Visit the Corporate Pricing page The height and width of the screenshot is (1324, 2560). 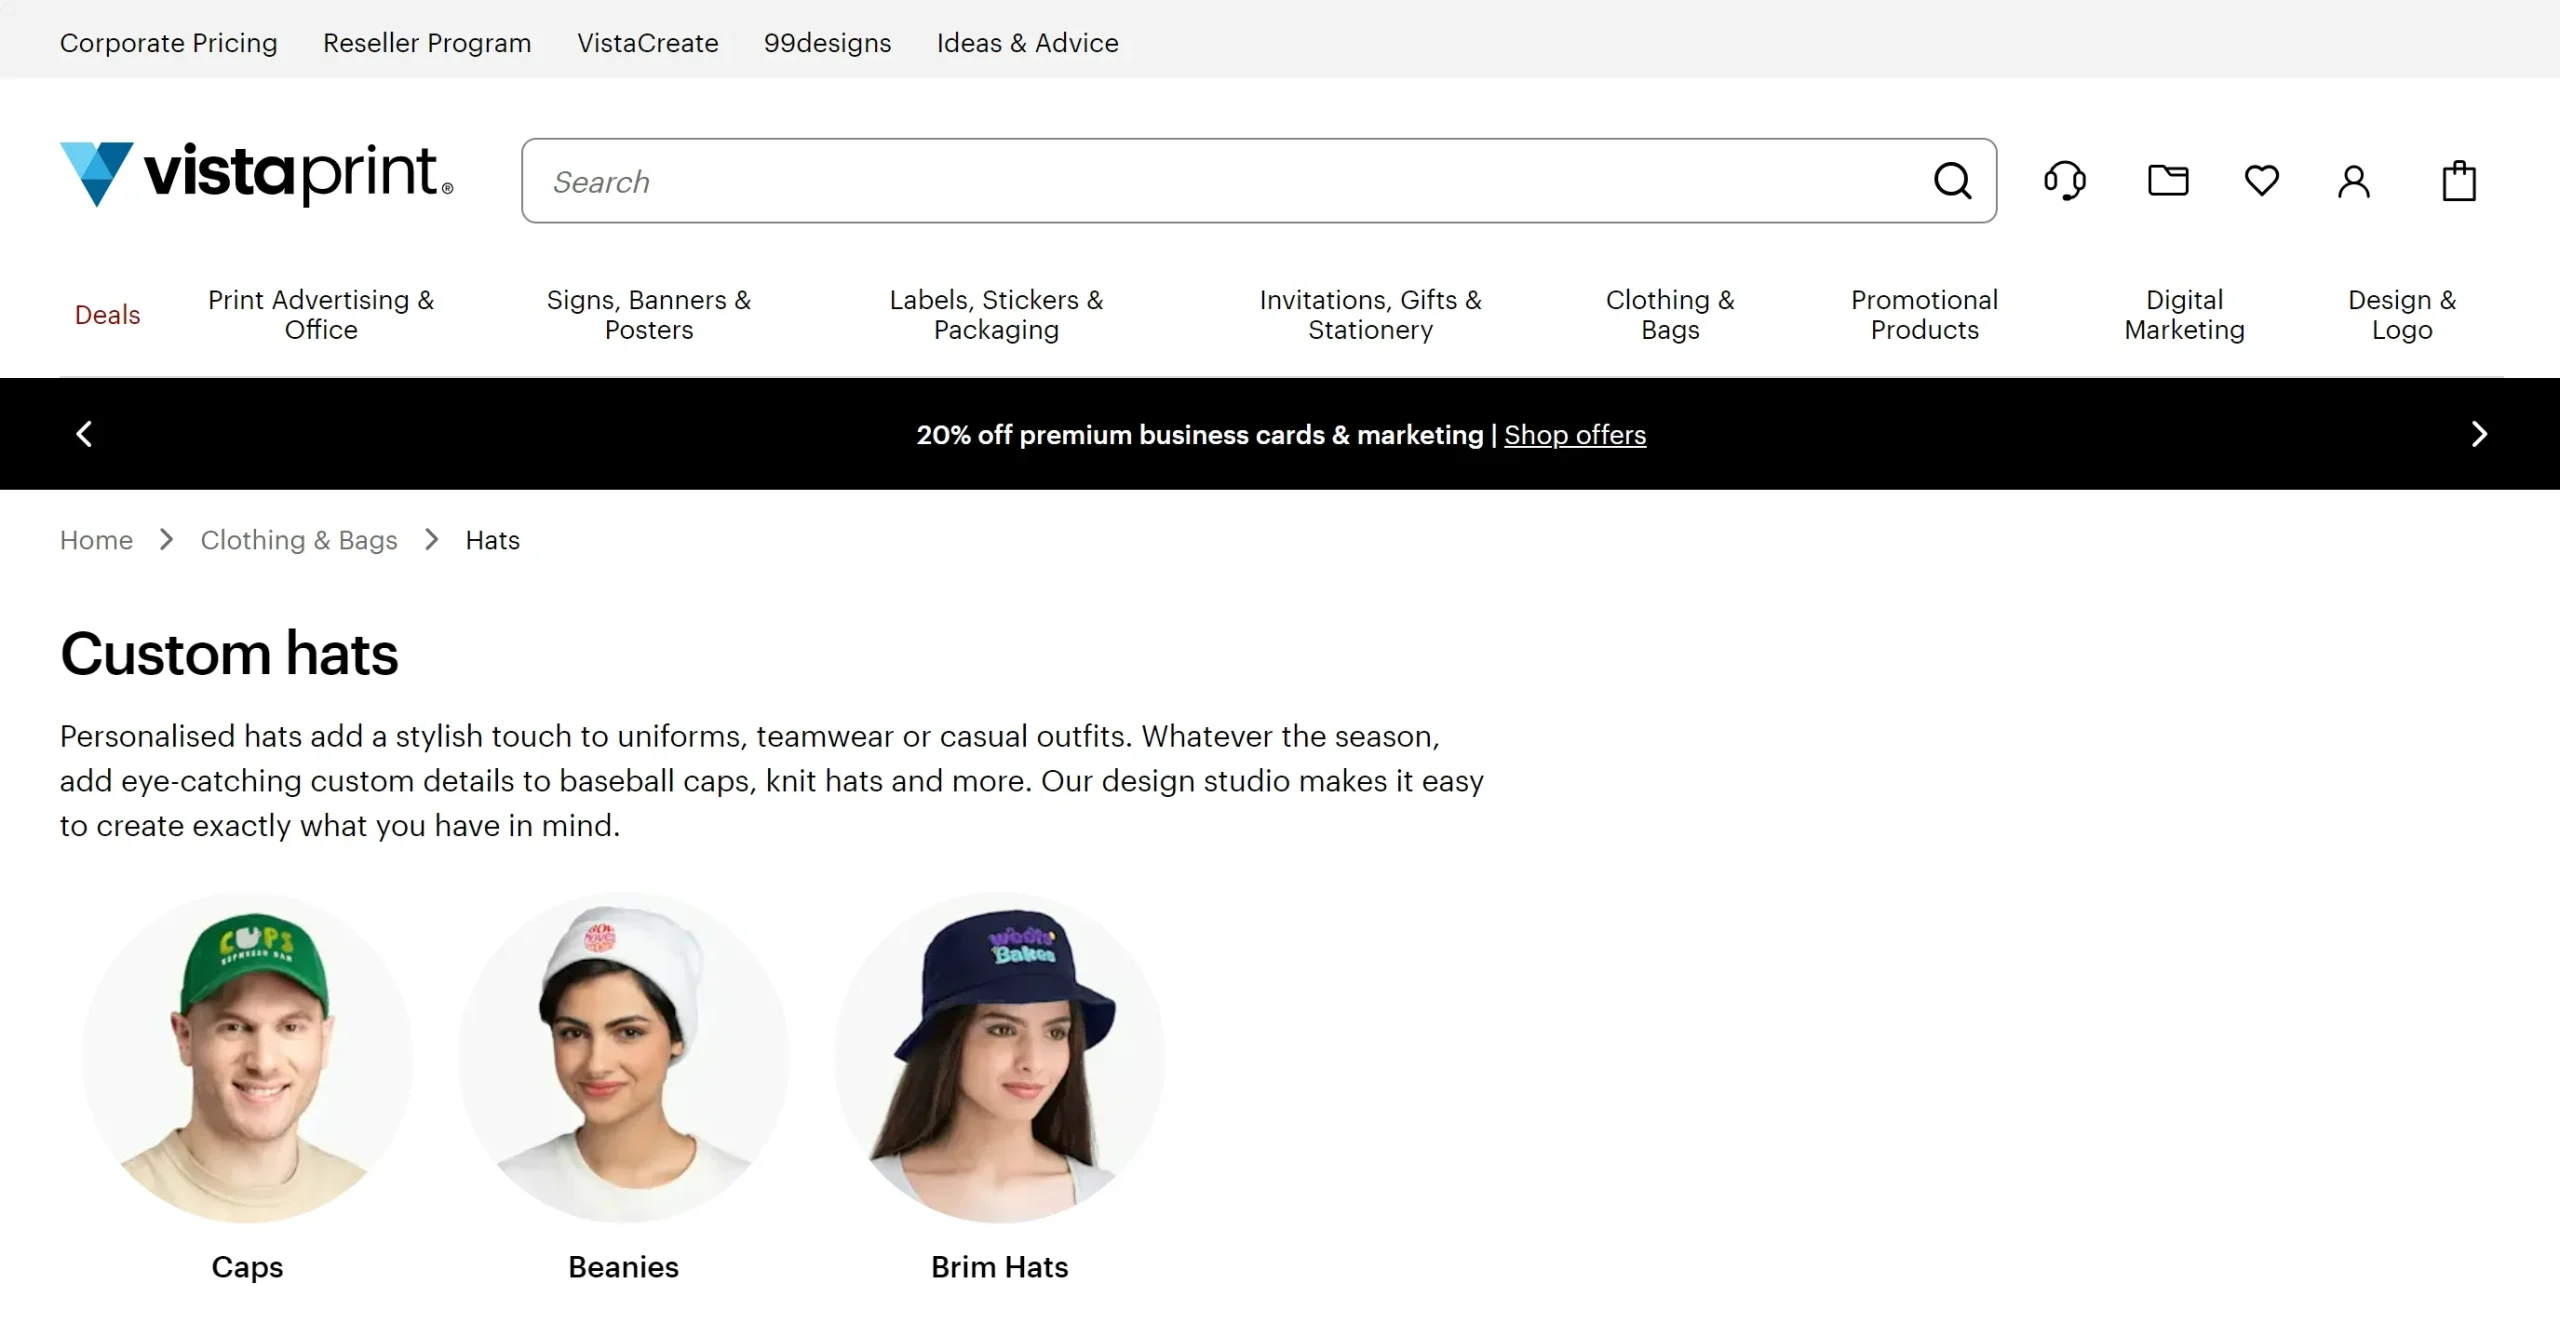[x=168, y=43]
